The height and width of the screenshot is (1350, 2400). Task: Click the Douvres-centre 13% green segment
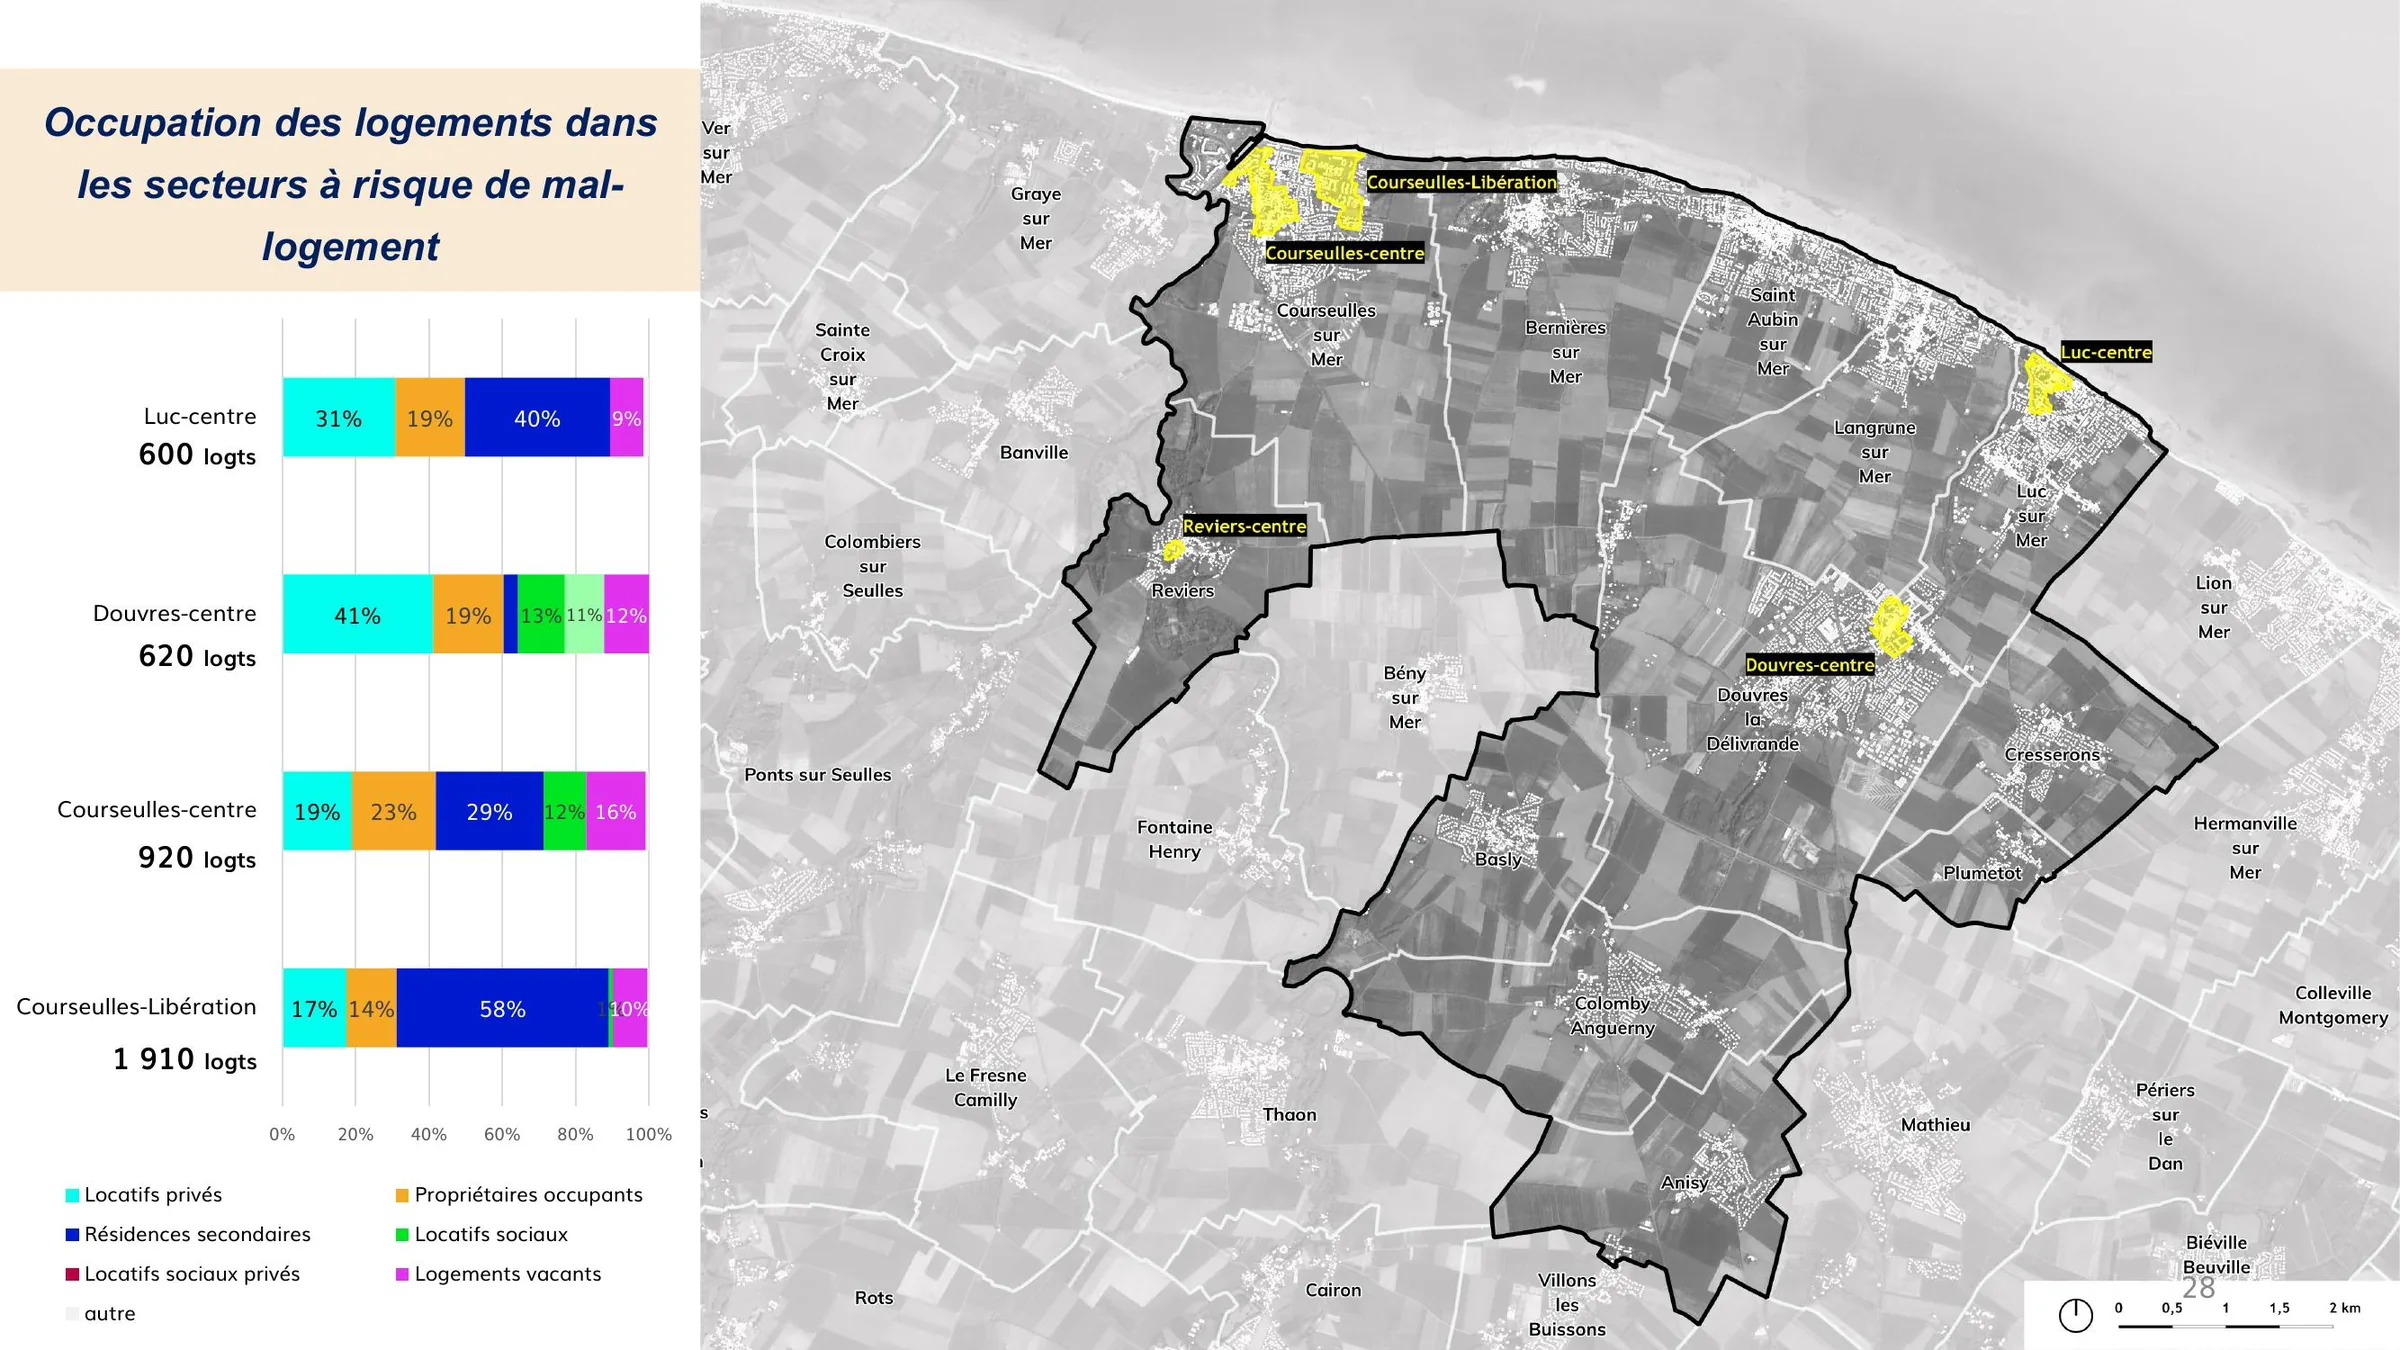click(541, 614)
